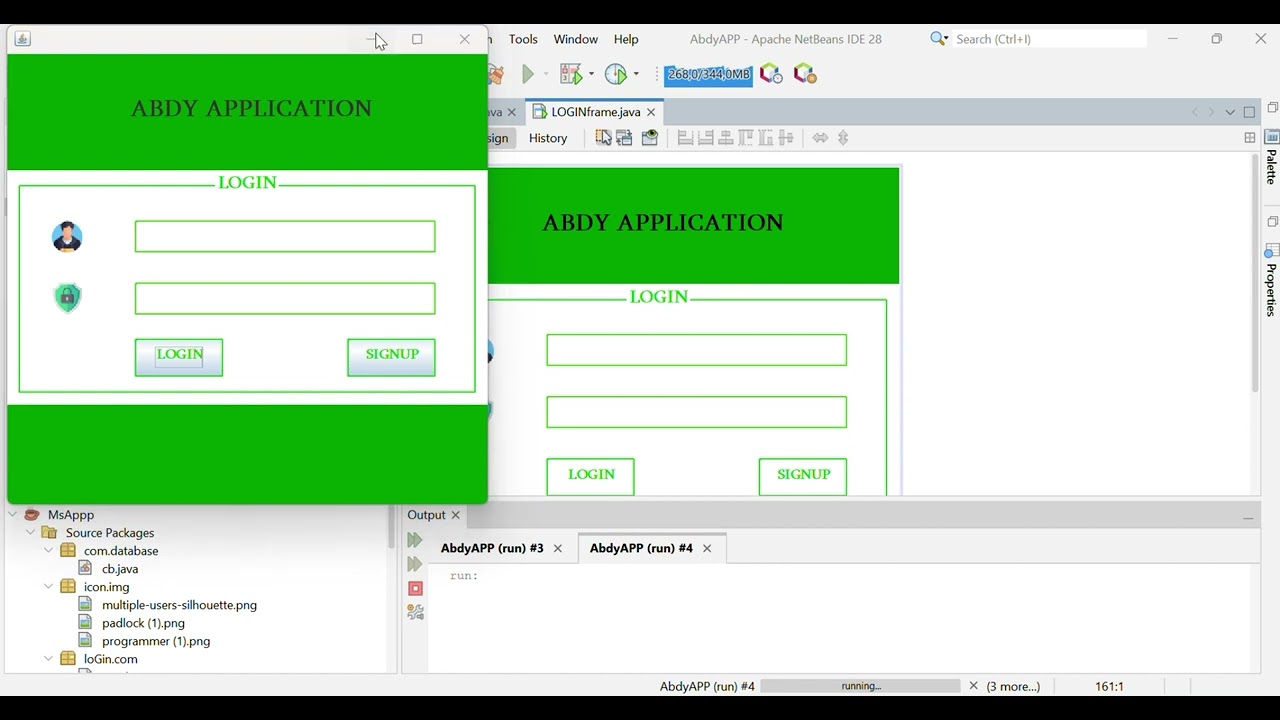Click the username field in running app window
1280x720 pixels.
pyautogui.click(x=285, y=237)
